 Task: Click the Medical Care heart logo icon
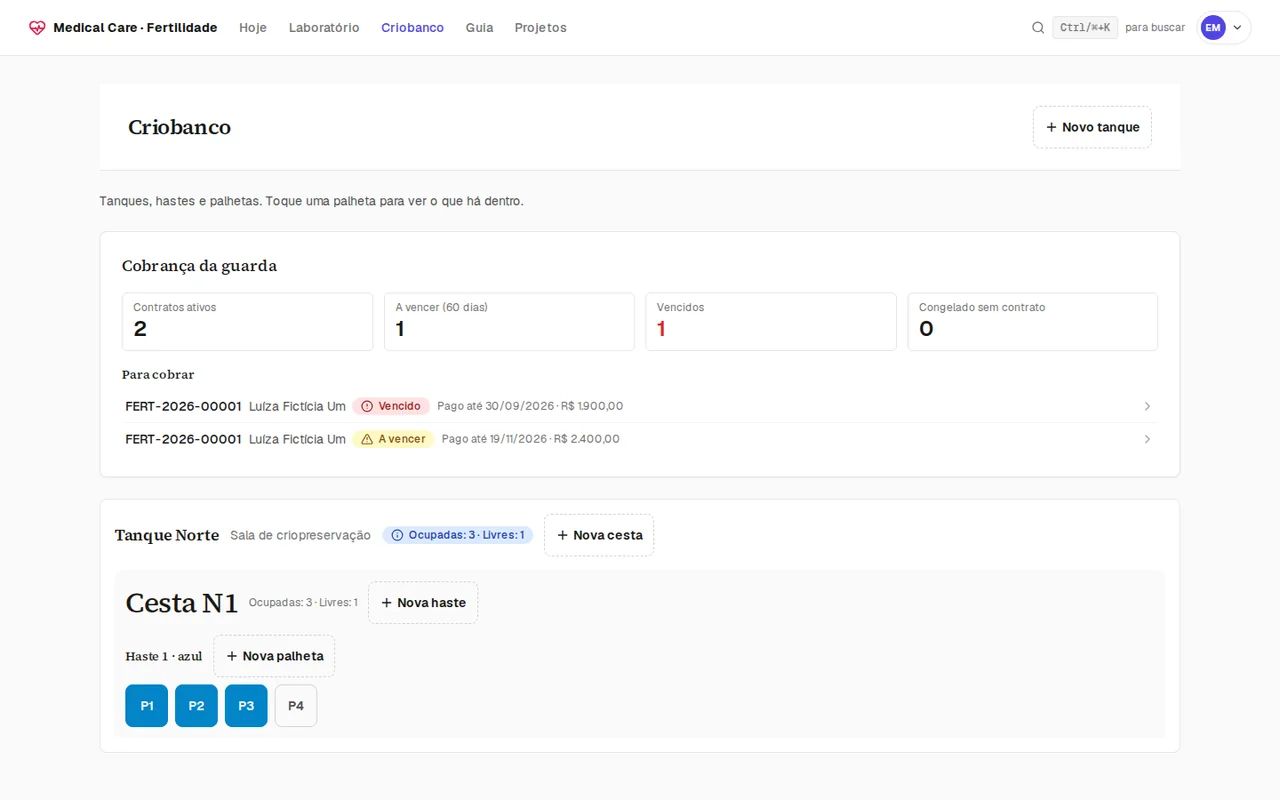(37, 28)
